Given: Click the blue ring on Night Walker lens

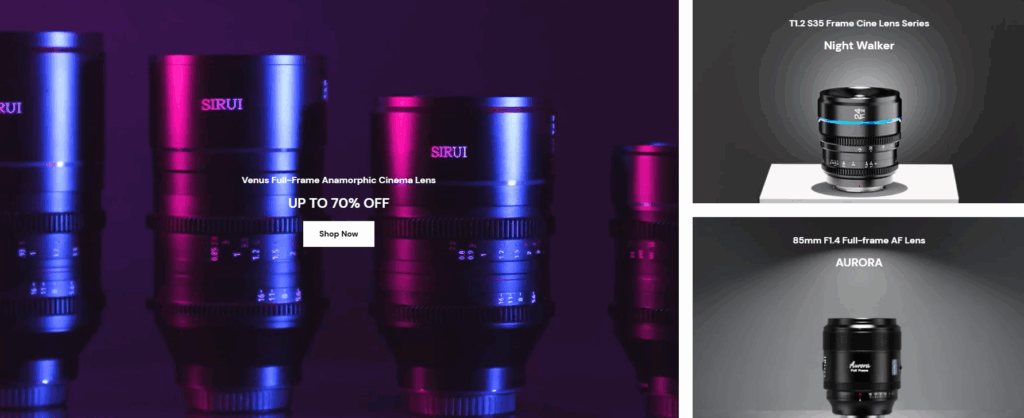Looking at the screenshot, I should 859,122.
